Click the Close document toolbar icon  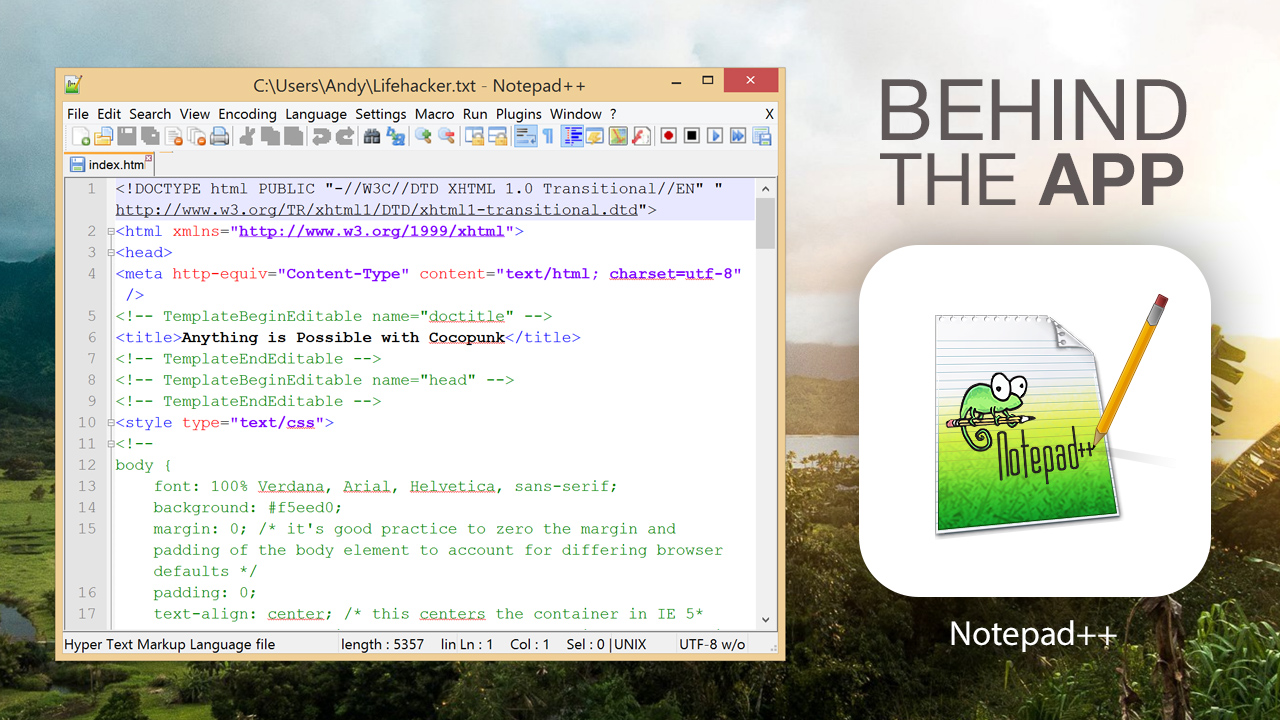pyautogui.click(x=174, y=136)
